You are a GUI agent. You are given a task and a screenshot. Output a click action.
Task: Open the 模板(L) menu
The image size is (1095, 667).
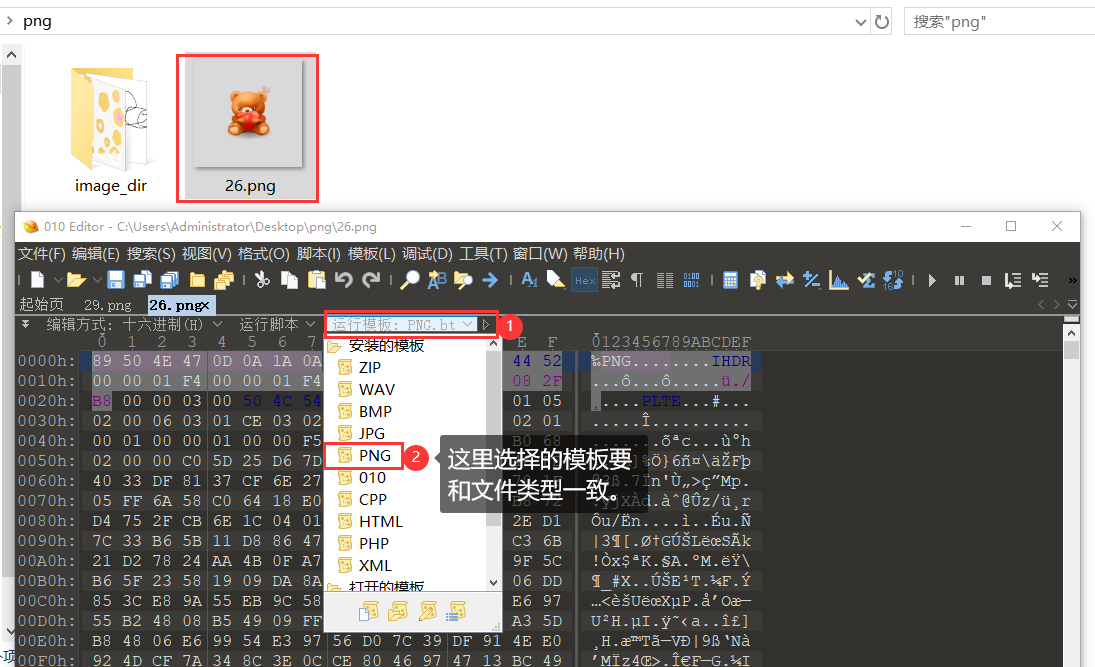click(372, 254)
